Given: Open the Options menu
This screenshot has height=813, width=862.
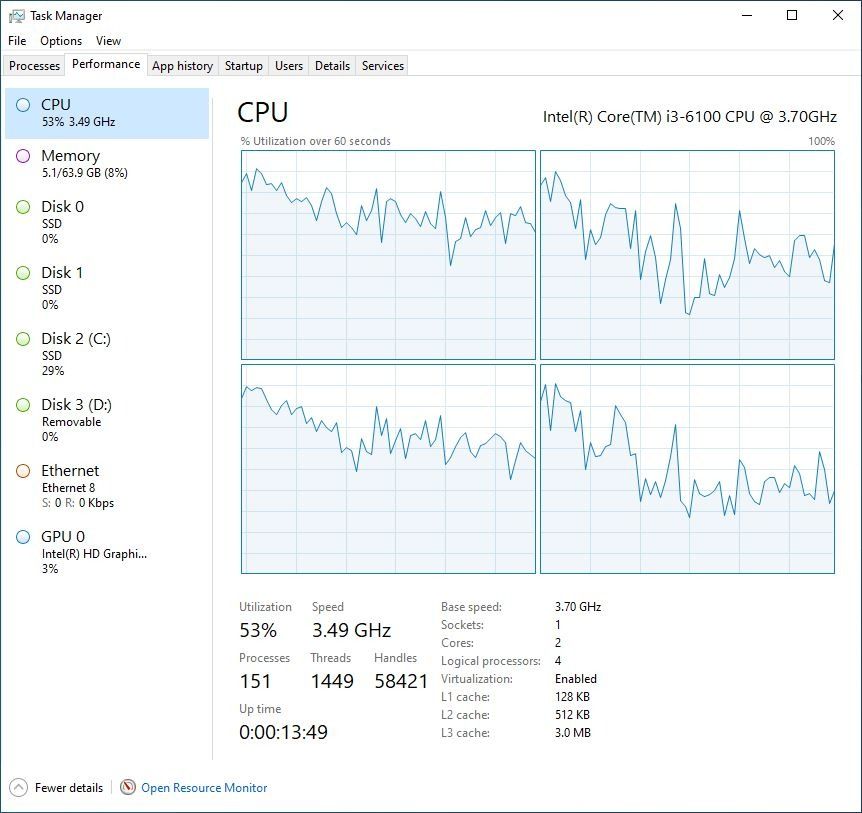Looking at the screenshot, I should click(61, 41).
